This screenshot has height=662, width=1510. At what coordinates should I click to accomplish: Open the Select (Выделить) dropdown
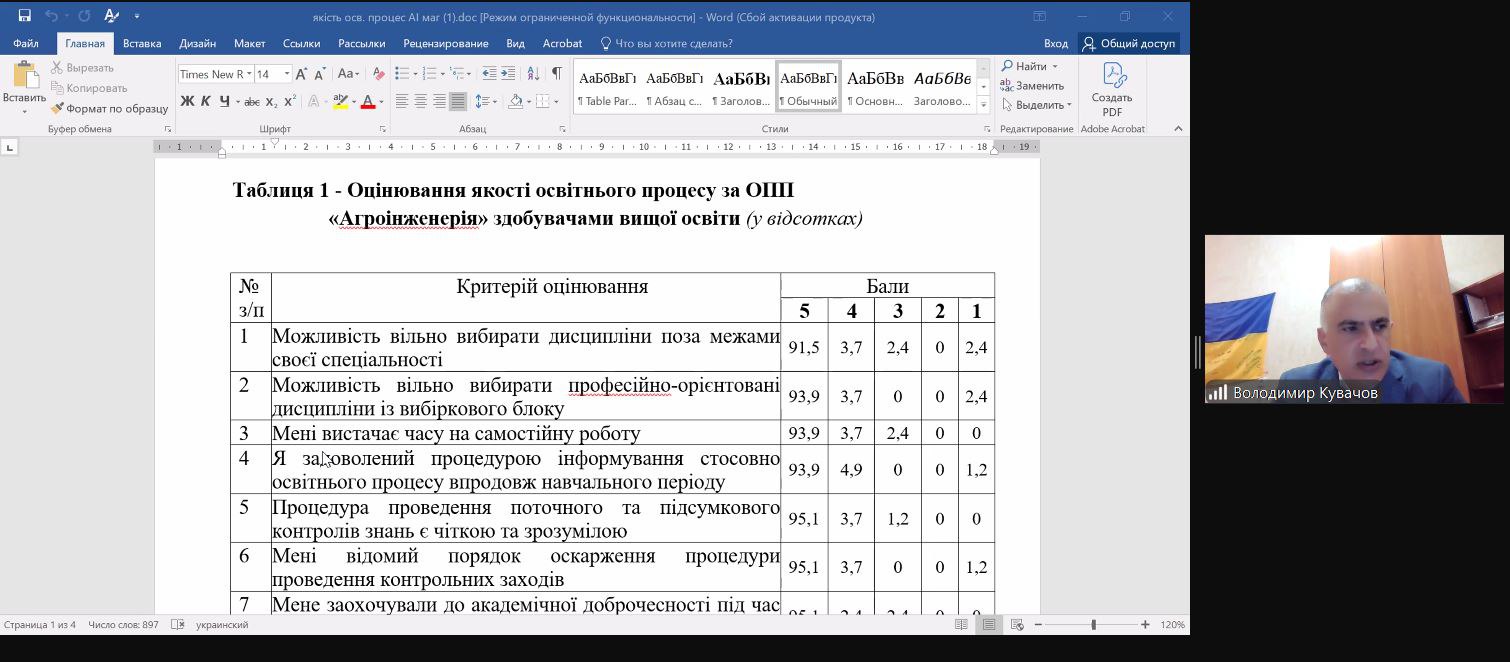1037,105
